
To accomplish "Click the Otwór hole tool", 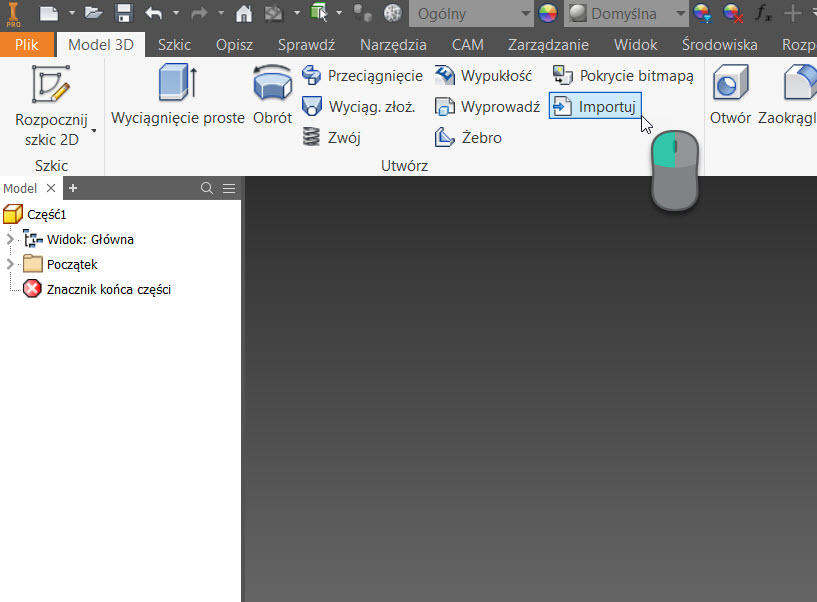I will point(730,96).
